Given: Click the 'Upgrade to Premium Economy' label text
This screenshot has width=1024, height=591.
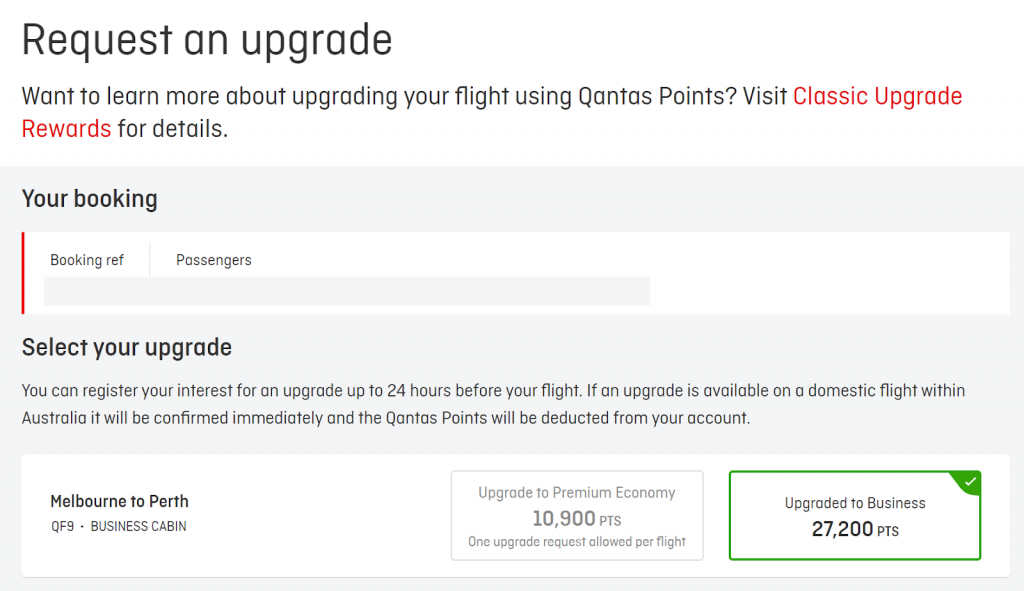Looking at the screenshot, I should [577, 492].
